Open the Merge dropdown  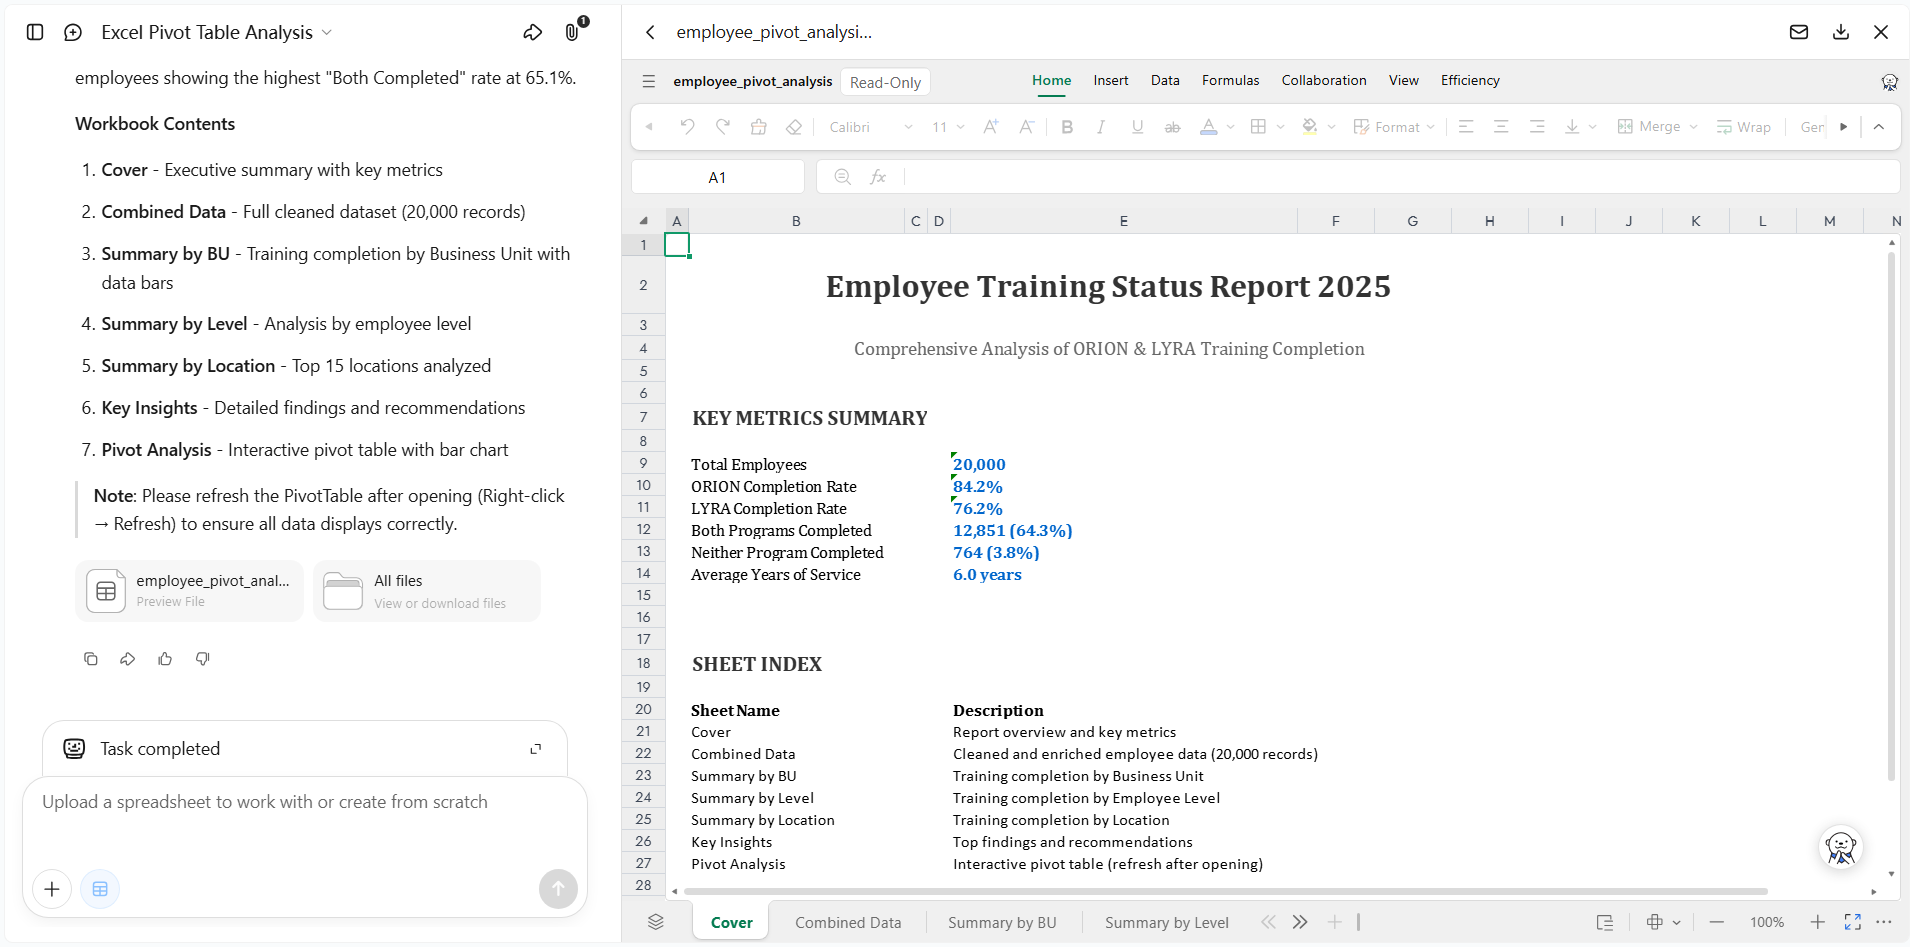pos(1658,127)
